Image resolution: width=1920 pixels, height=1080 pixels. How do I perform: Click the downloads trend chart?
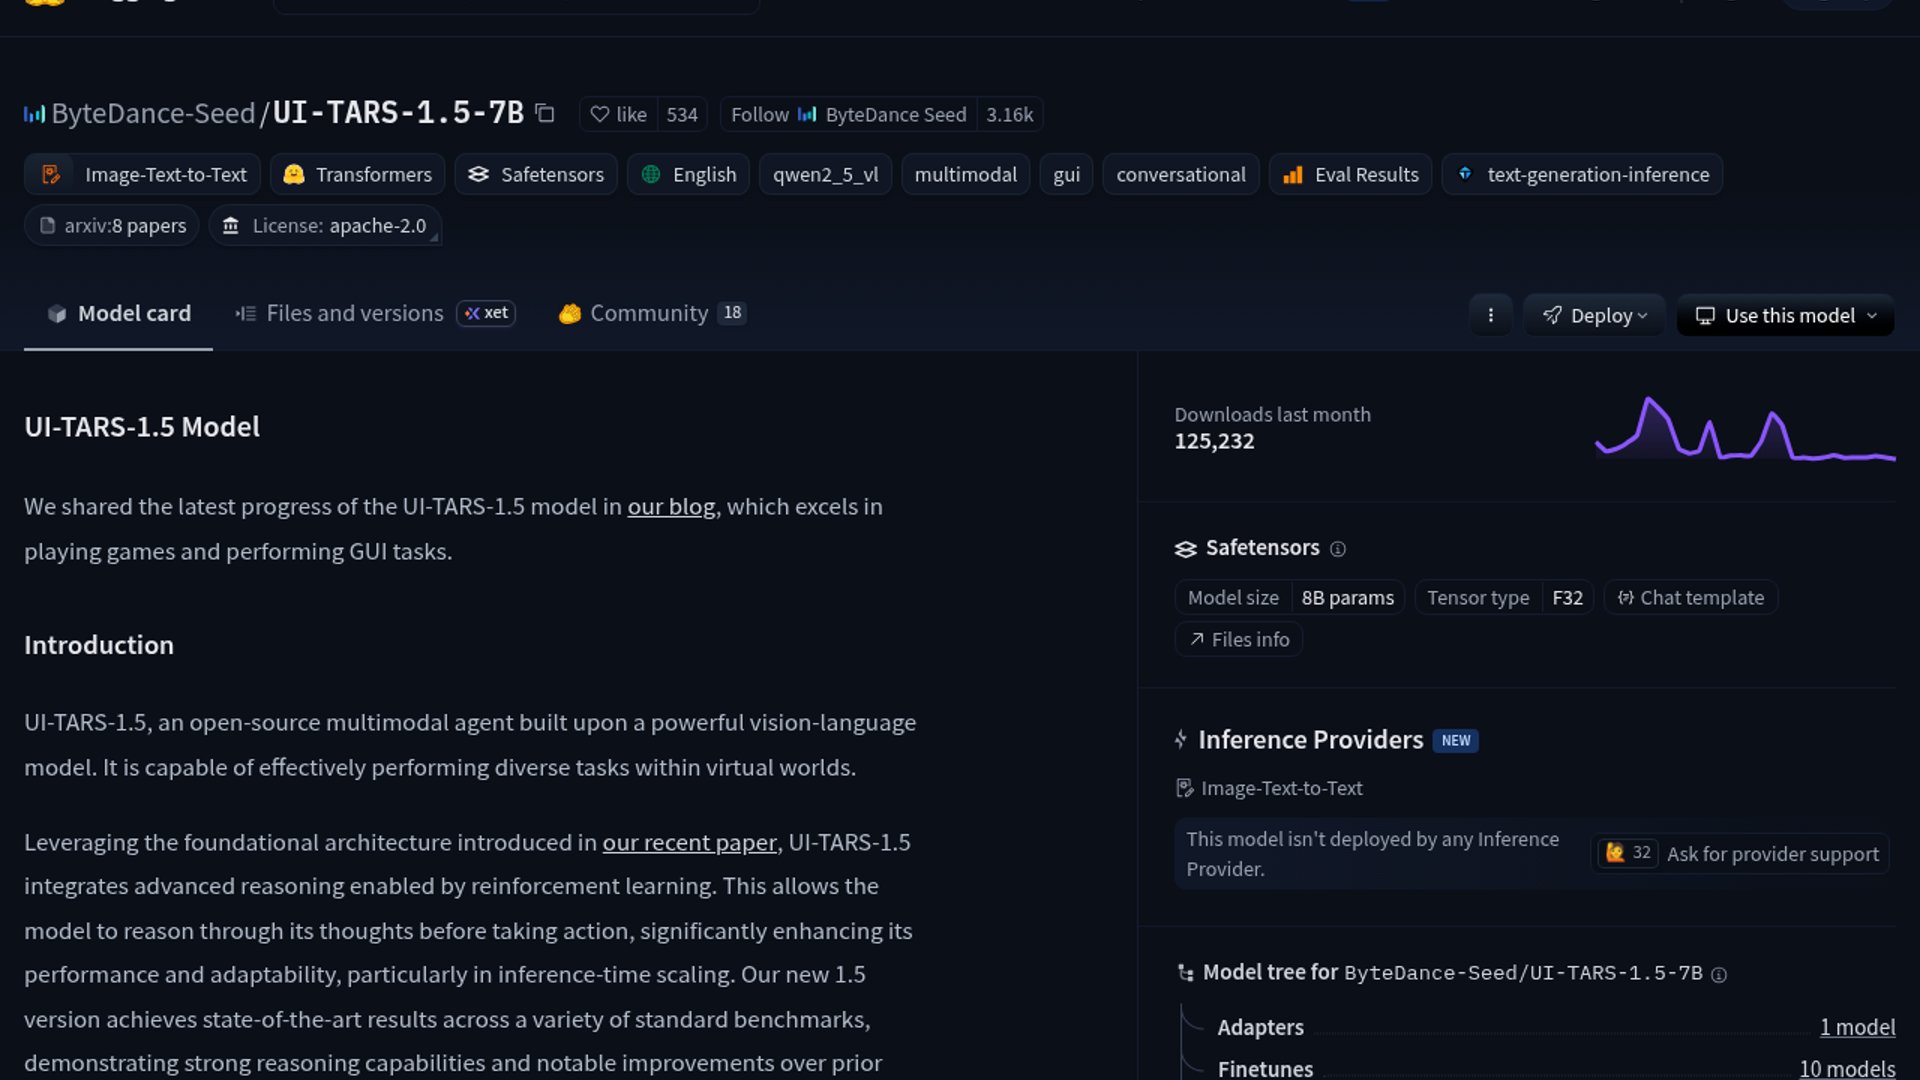pos(1744,430)
